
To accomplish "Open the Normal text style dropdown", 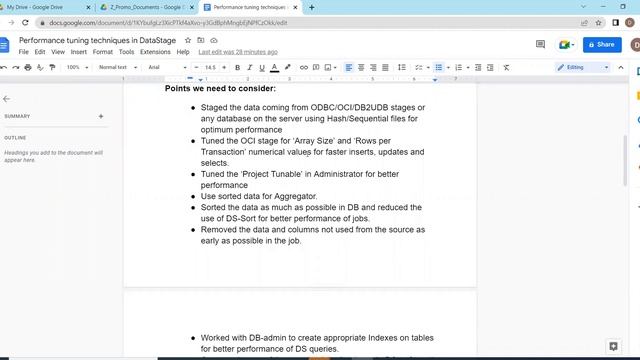I will 118,67.
